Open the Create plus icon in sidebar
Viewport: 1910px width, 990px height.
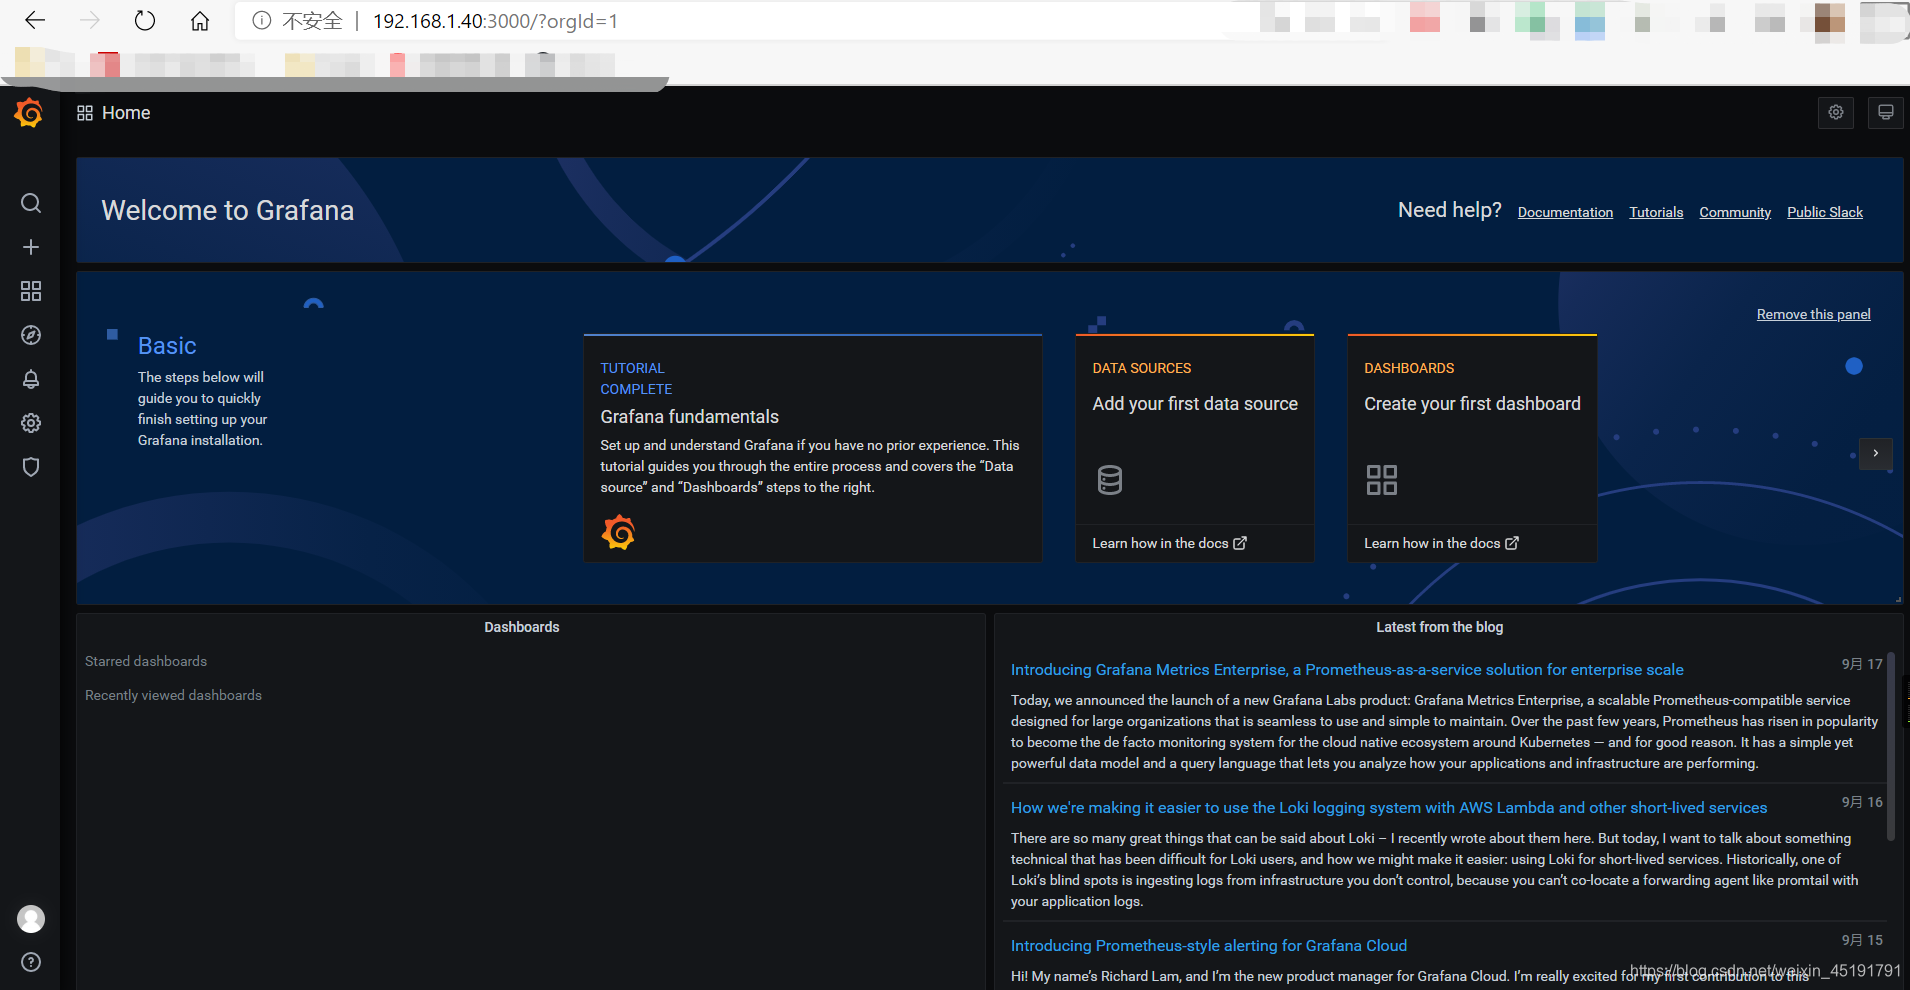[31, 247]
